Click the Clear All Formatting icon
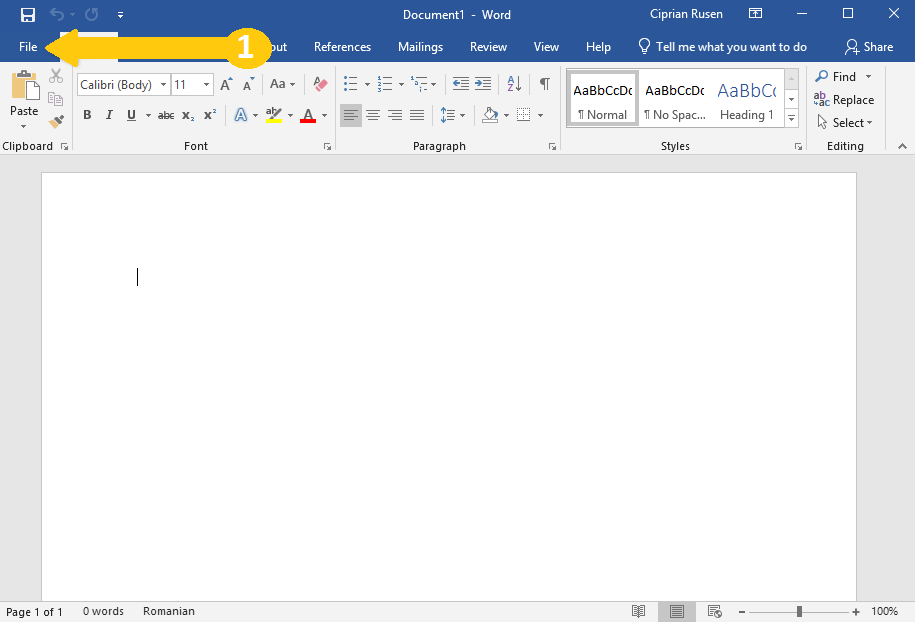The width and height of the screenshot is (915, 622). (x=319, y=84)
